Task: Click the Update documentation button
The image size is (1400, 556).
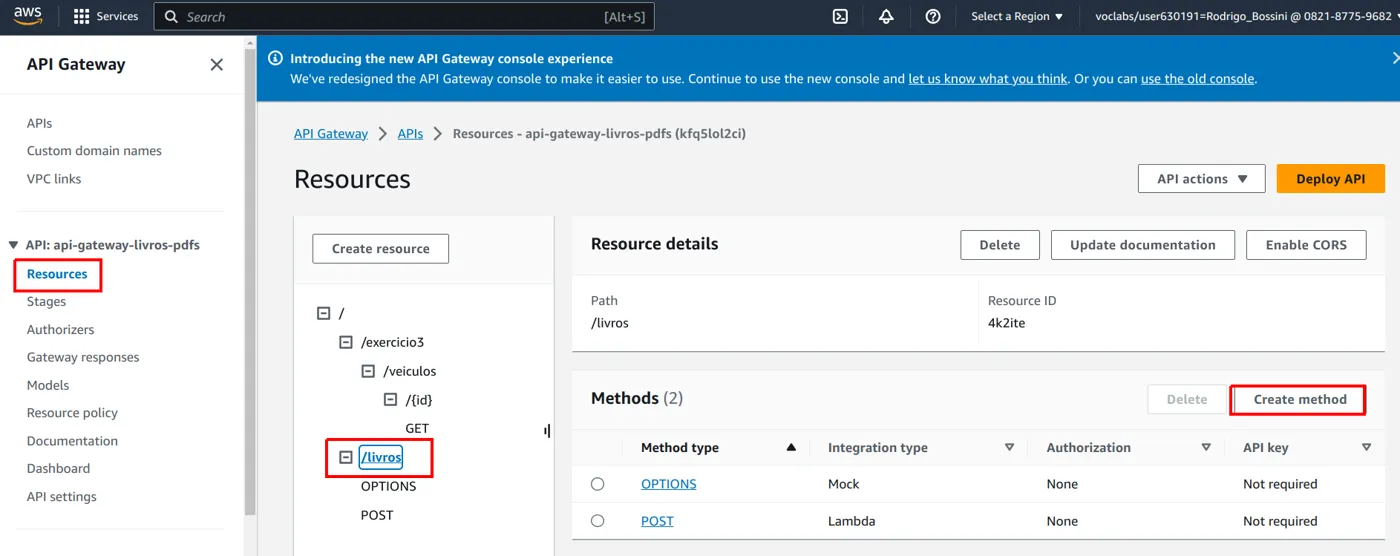Action: [x=1143, y=245]
